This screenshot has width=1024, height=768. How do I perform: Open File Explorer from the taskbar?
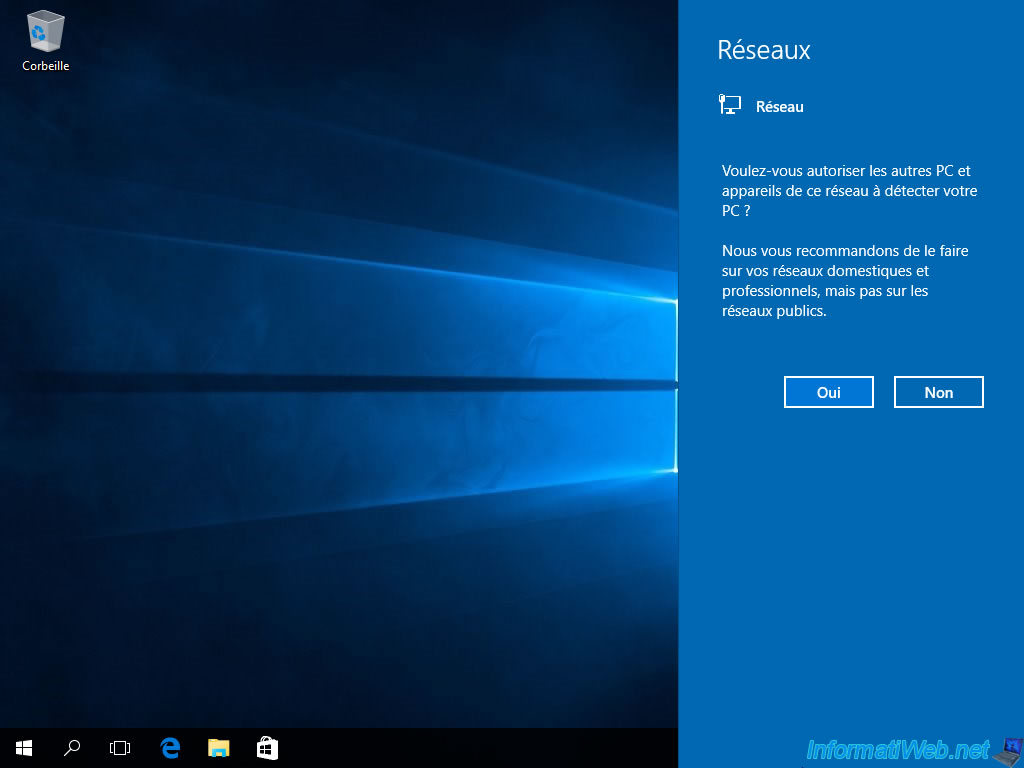[x=219, y=748]
